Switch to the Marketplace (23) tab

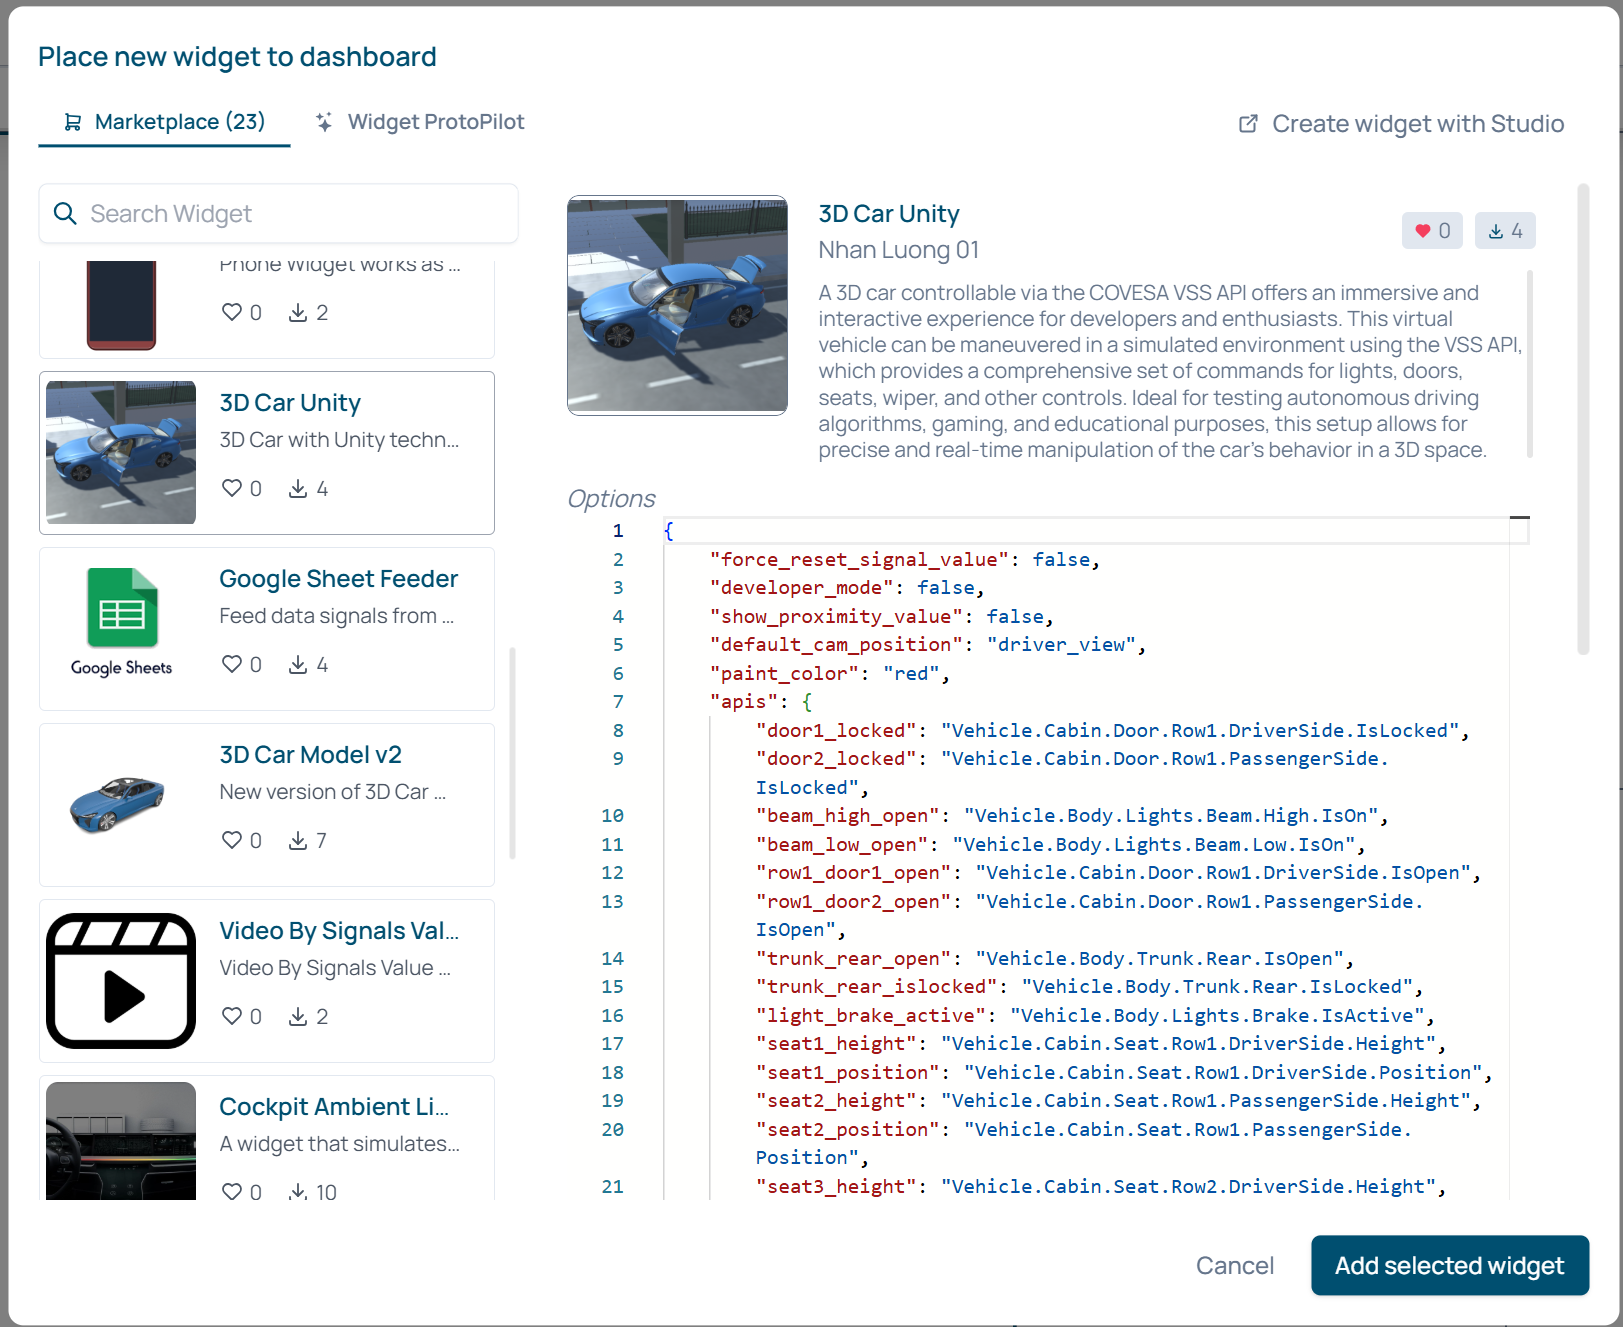165,122
